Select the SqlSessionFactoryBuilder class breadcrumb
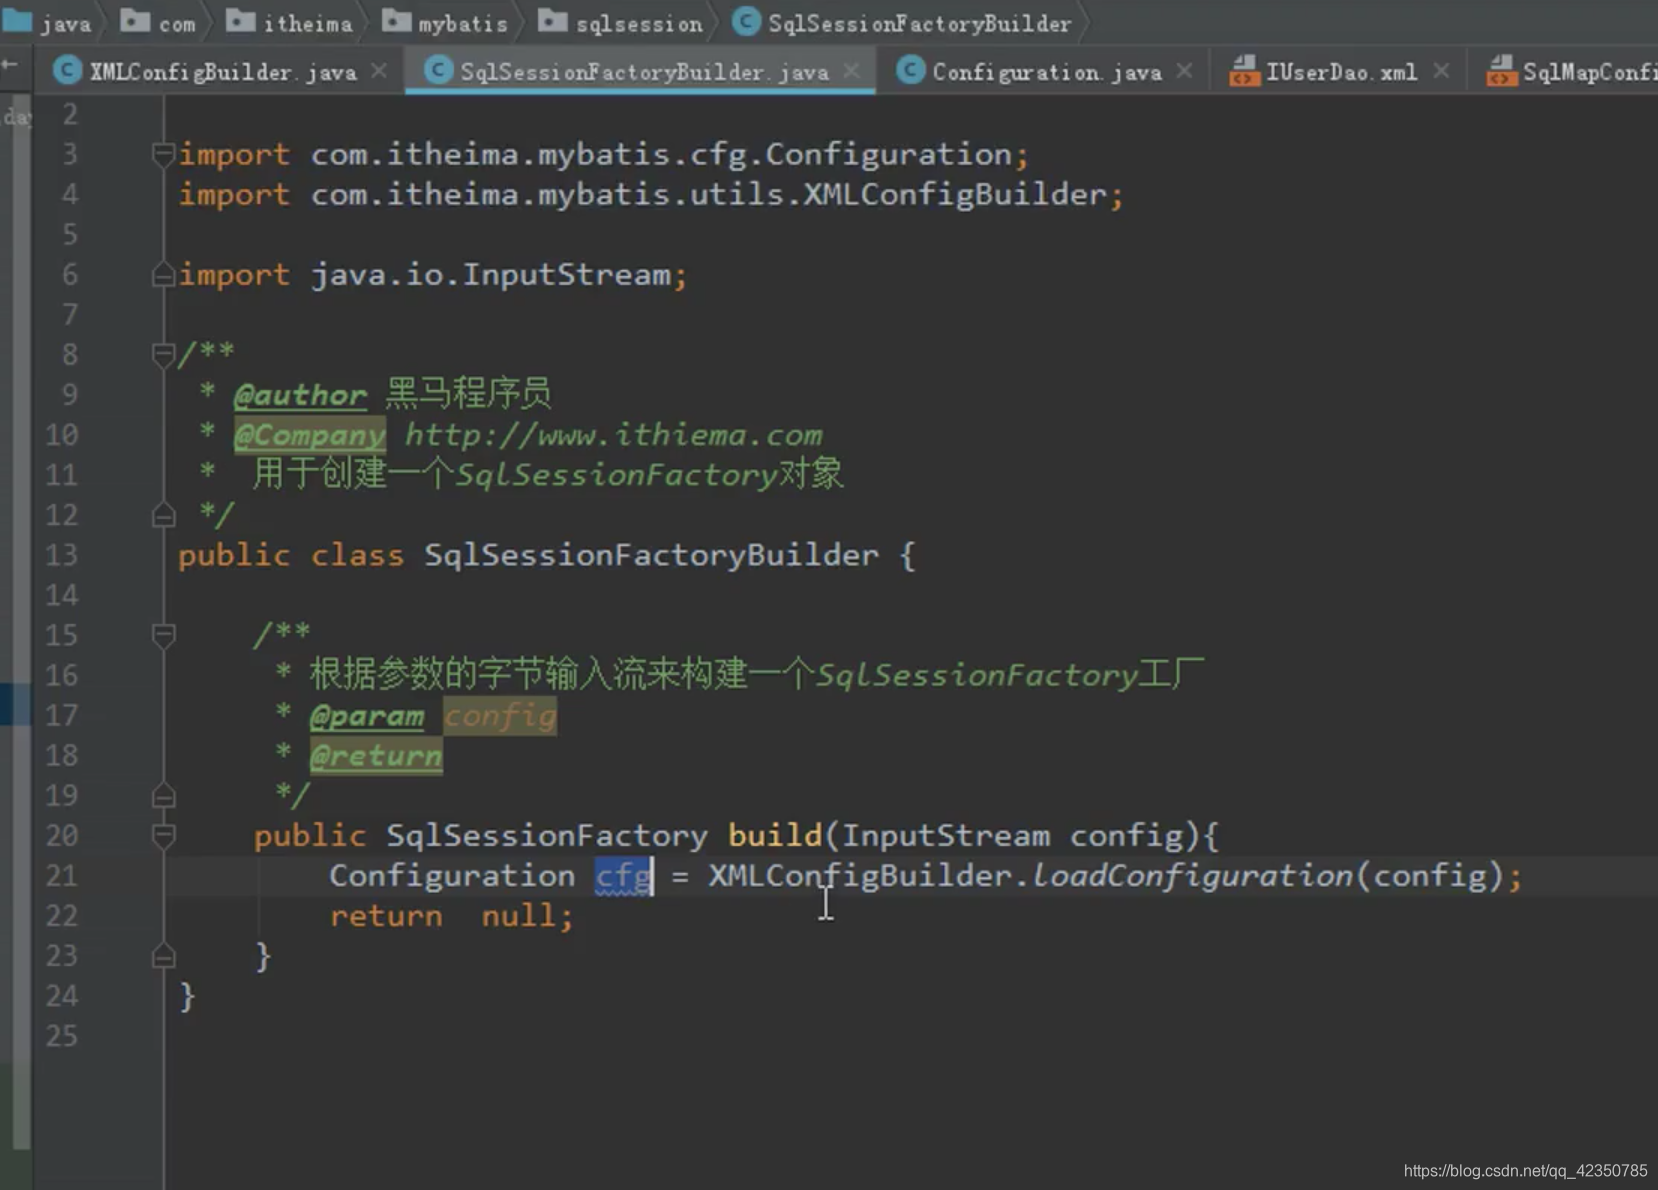The width and height of the screenshot is (1658, 1190). (x=902, y=22)
